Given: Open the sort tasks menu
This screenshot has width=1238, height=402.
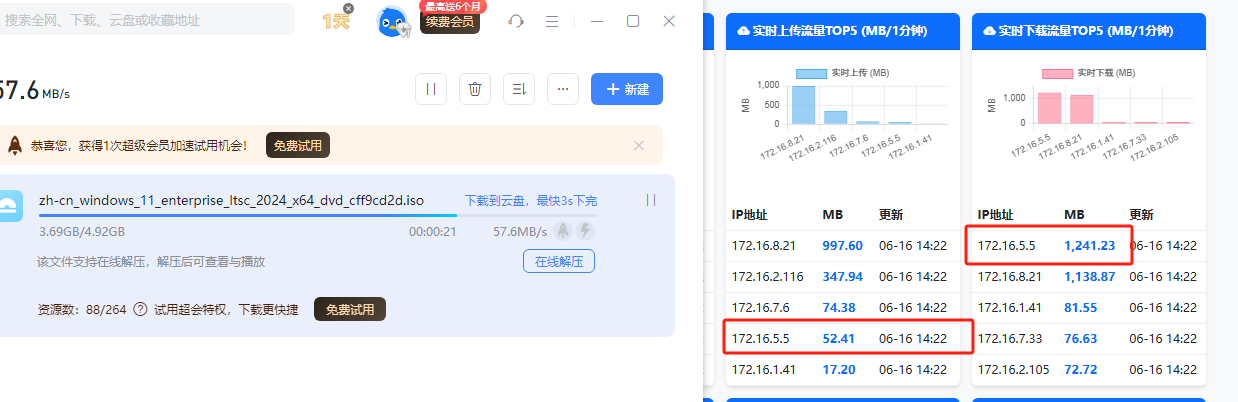Looking at the screenshot, I should pos(519,89).
